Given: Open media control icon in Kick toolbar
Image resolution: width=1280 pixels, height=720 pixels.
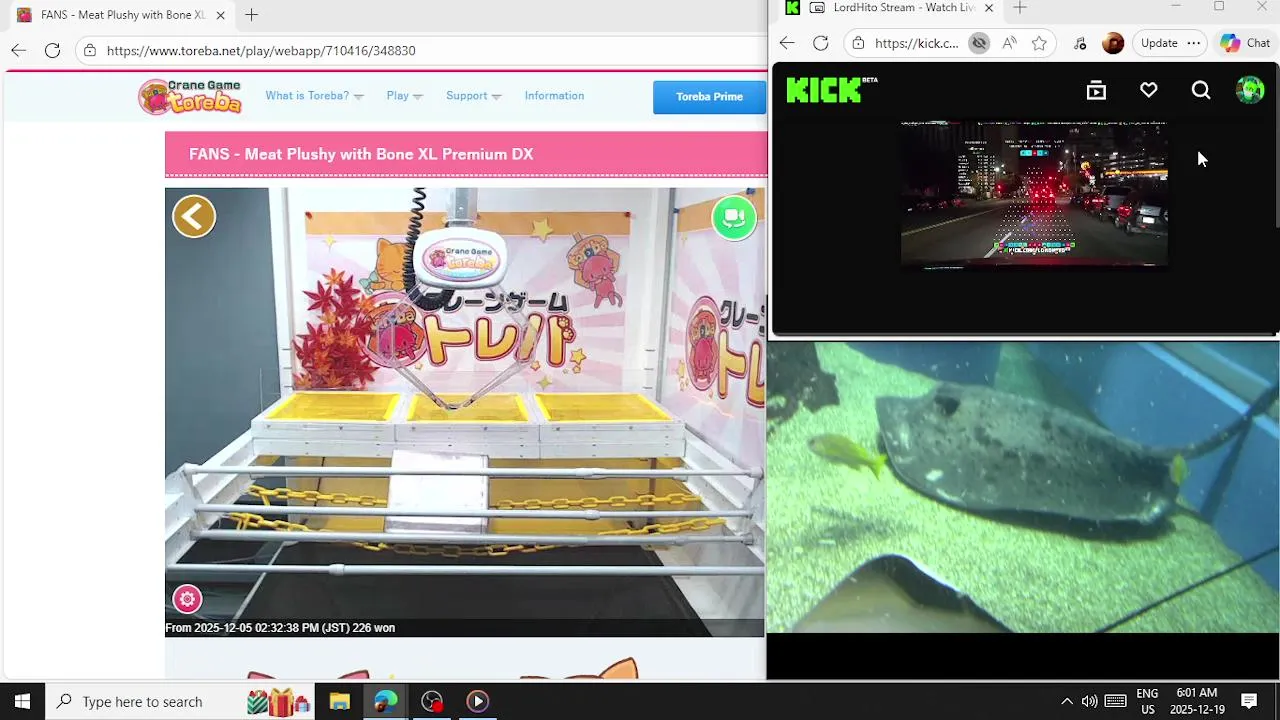Looking at the screenshot, I should pos(1080,43).
